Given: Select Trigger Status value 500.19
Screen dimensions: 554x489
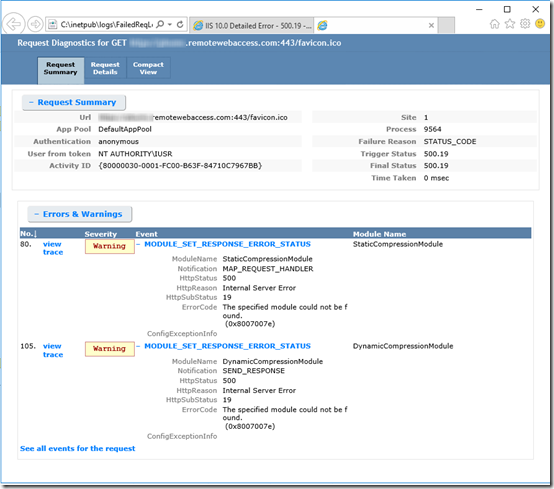Looking at the screenshot, I should pos(436,154).
